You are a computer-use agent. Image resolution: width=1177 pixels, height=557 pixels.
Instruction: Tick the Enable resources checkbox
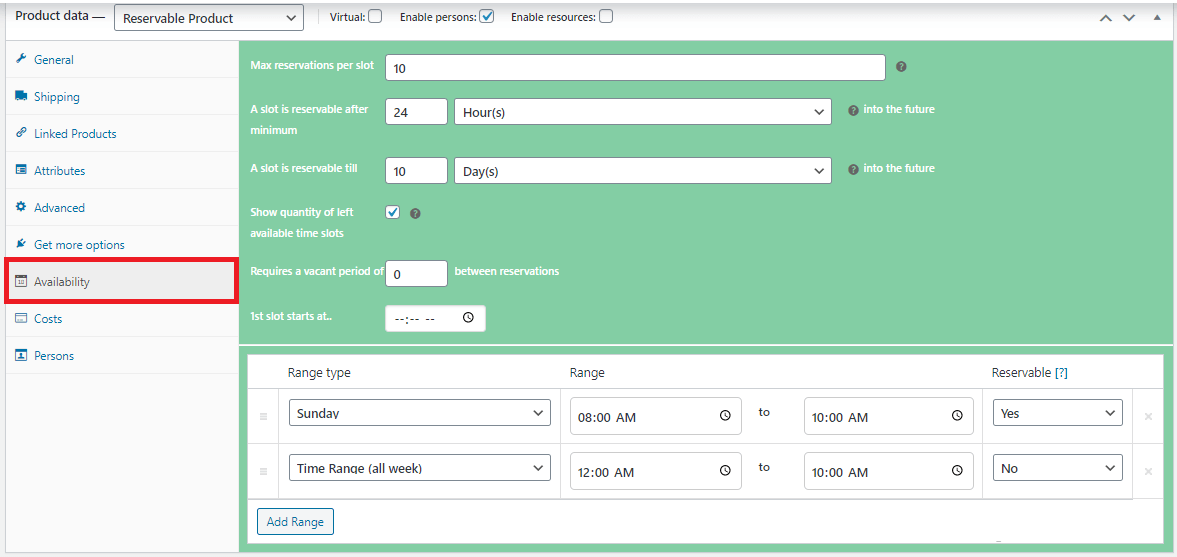[606, 16]
